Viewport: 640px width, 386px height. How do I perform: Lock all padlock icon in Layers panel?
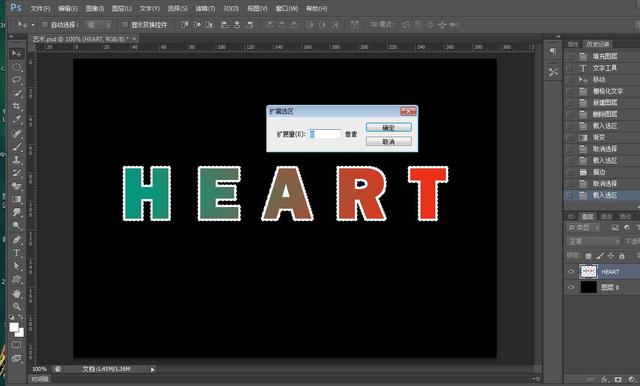(x=622, y=256)
